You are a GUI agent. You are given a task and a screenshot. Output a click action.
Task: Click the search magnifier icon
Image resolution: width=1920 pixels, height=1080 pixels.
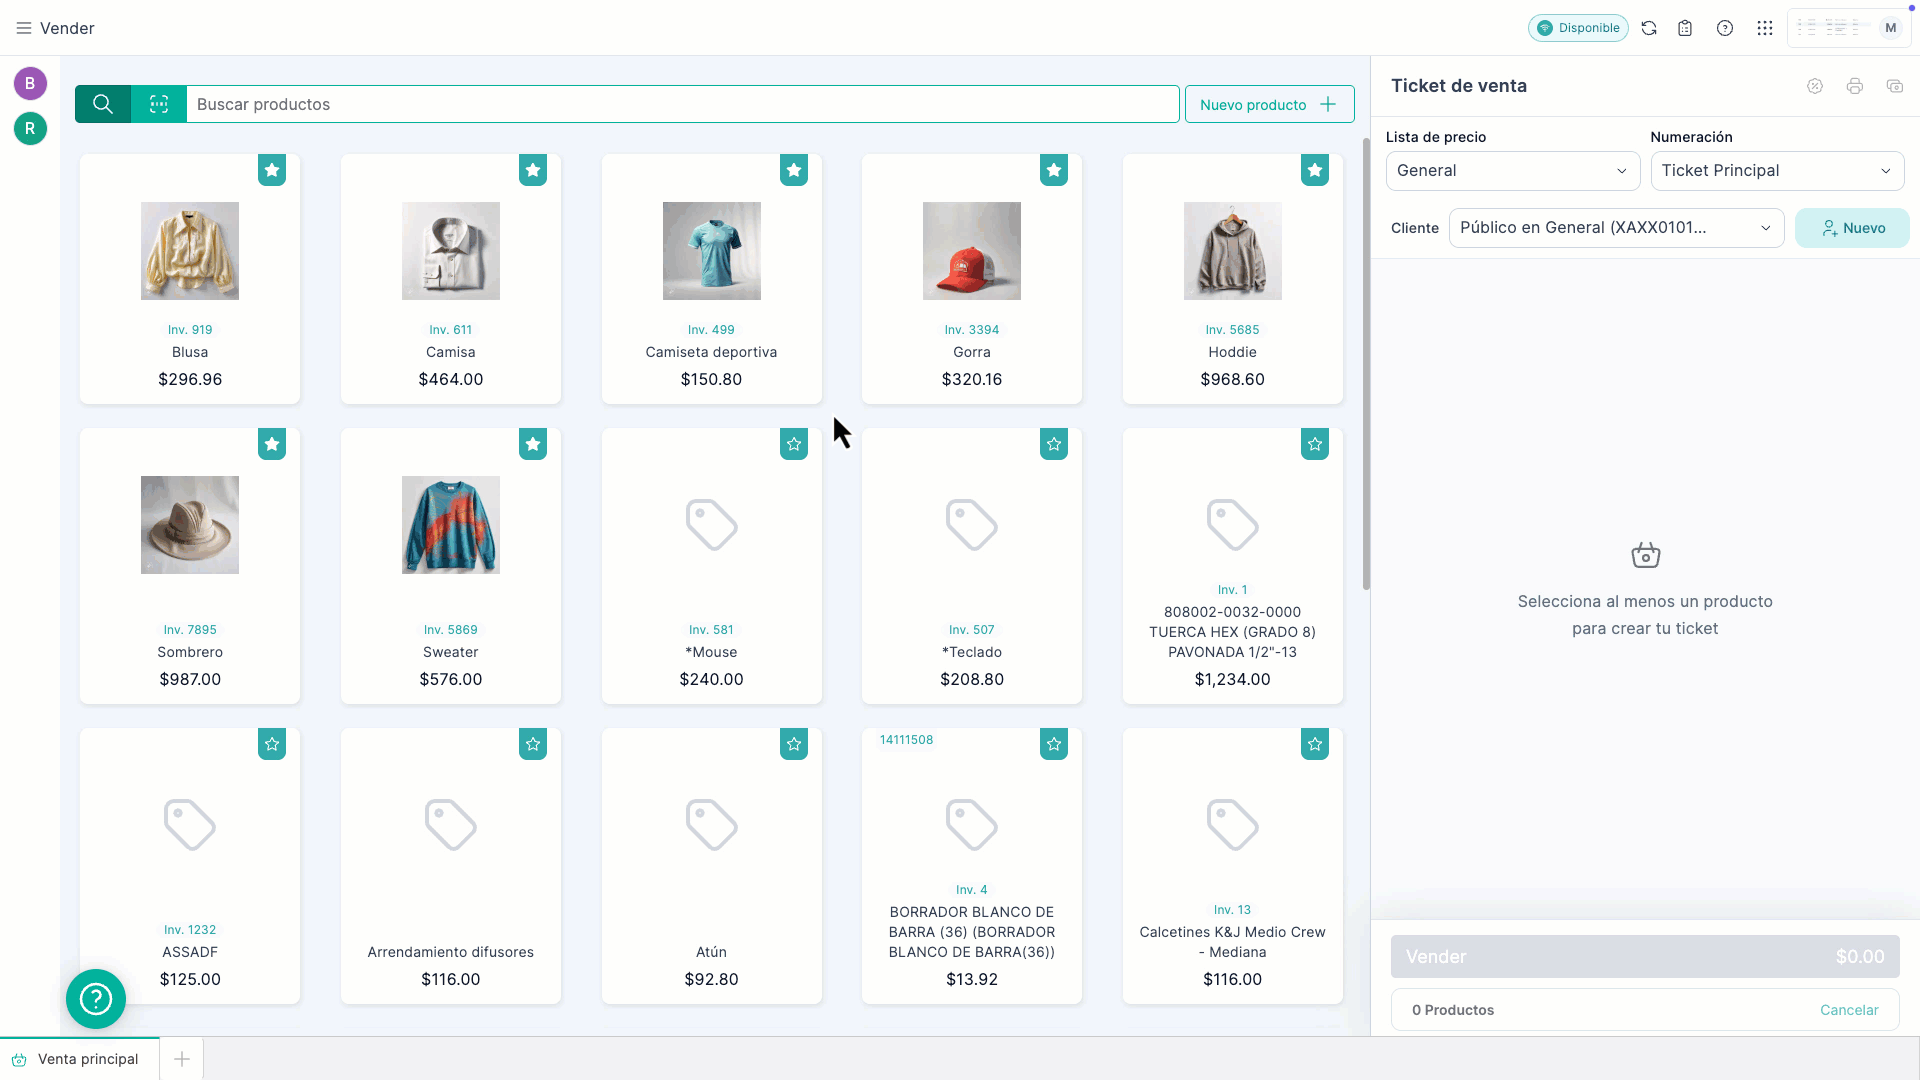tap(102, 104)
